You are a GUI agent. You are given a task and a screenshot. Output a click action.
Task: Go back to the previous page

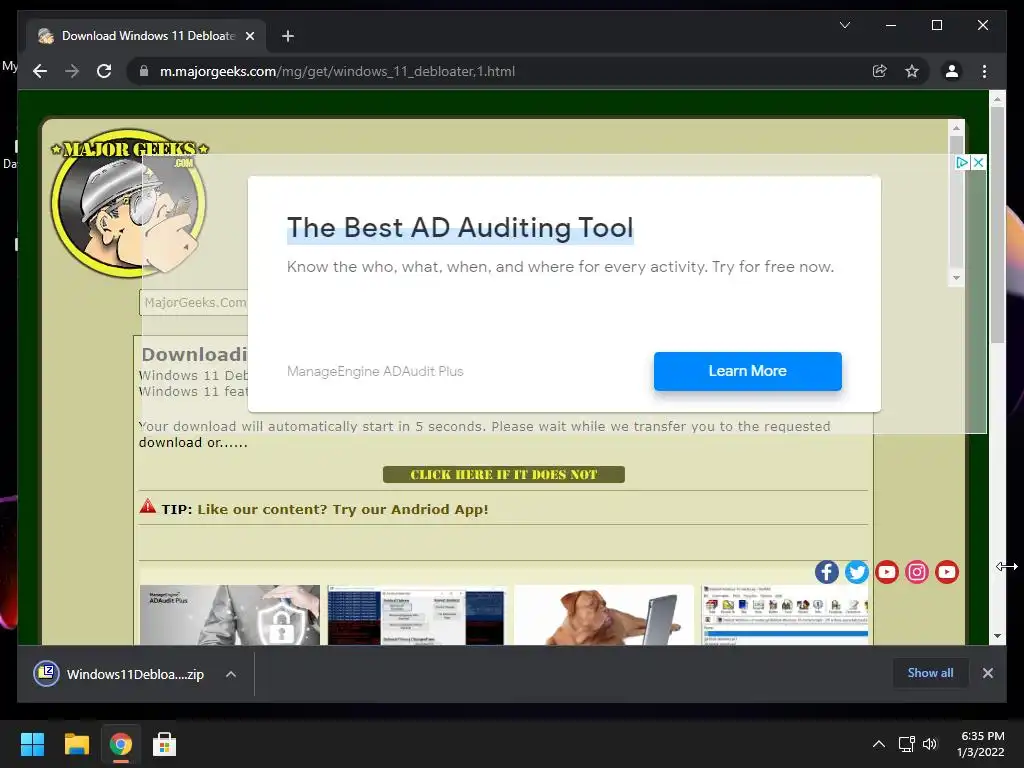point(40,71)
